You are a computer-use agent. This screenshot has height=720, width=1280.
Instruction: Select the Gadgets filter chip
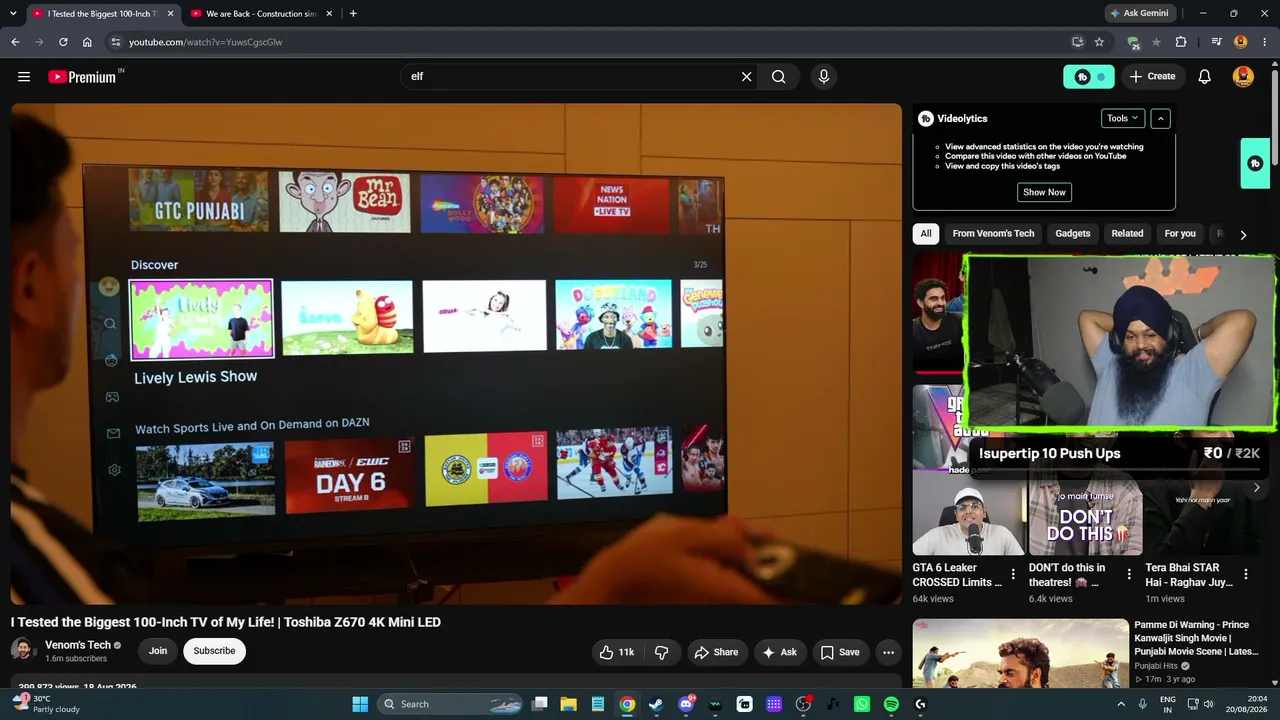1073,234
